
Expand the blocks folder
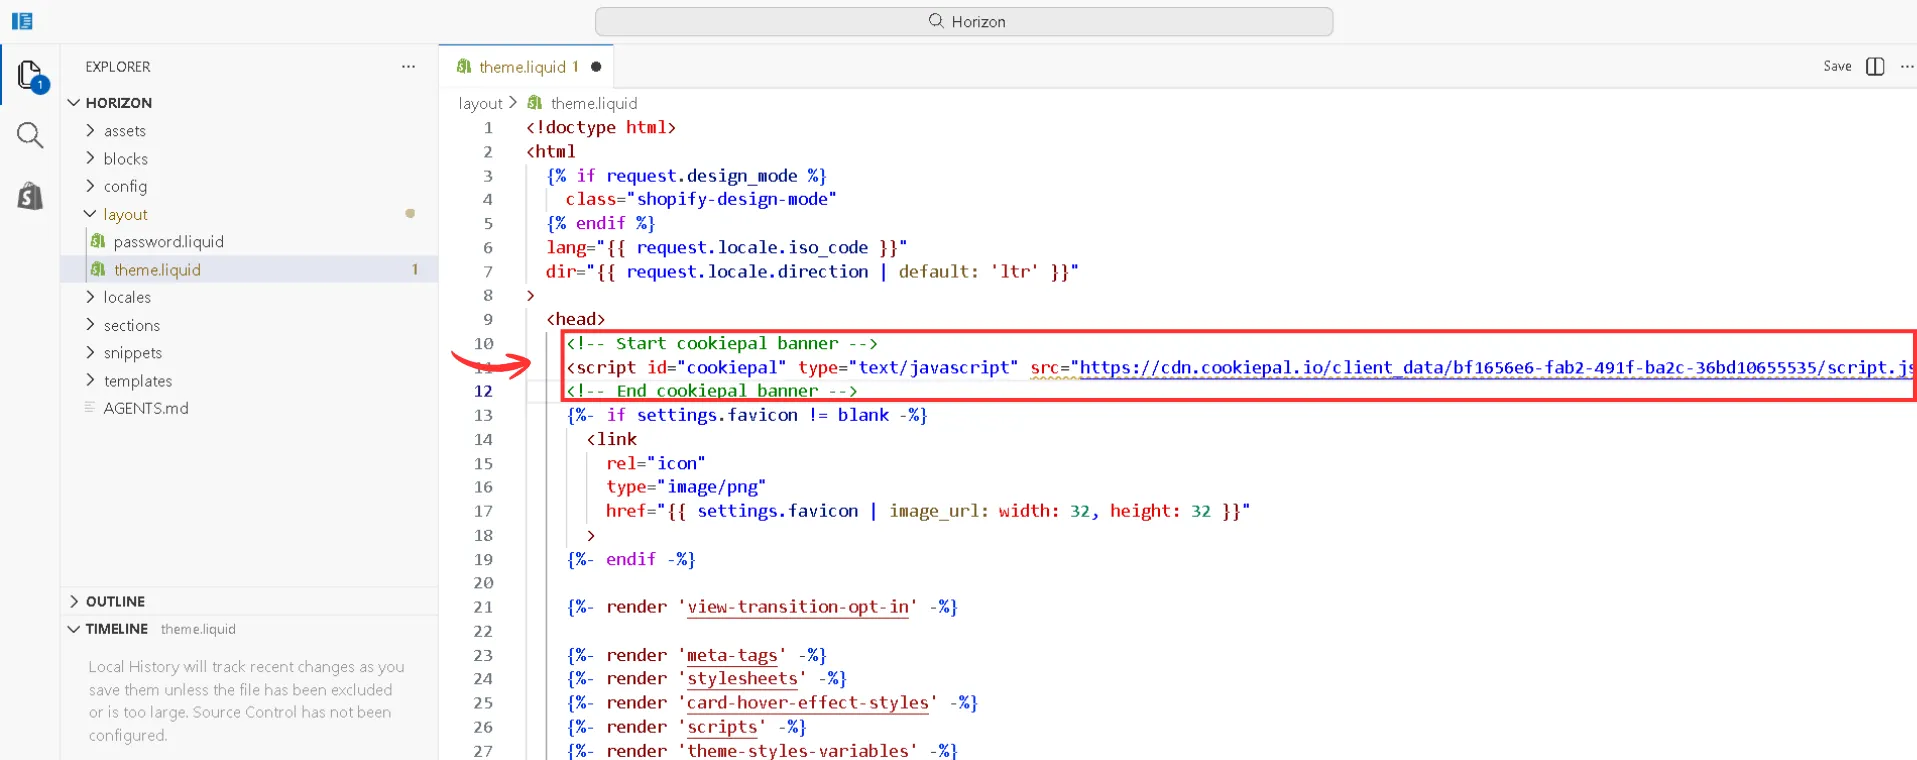pyautogui.click(x=91, y=158)
